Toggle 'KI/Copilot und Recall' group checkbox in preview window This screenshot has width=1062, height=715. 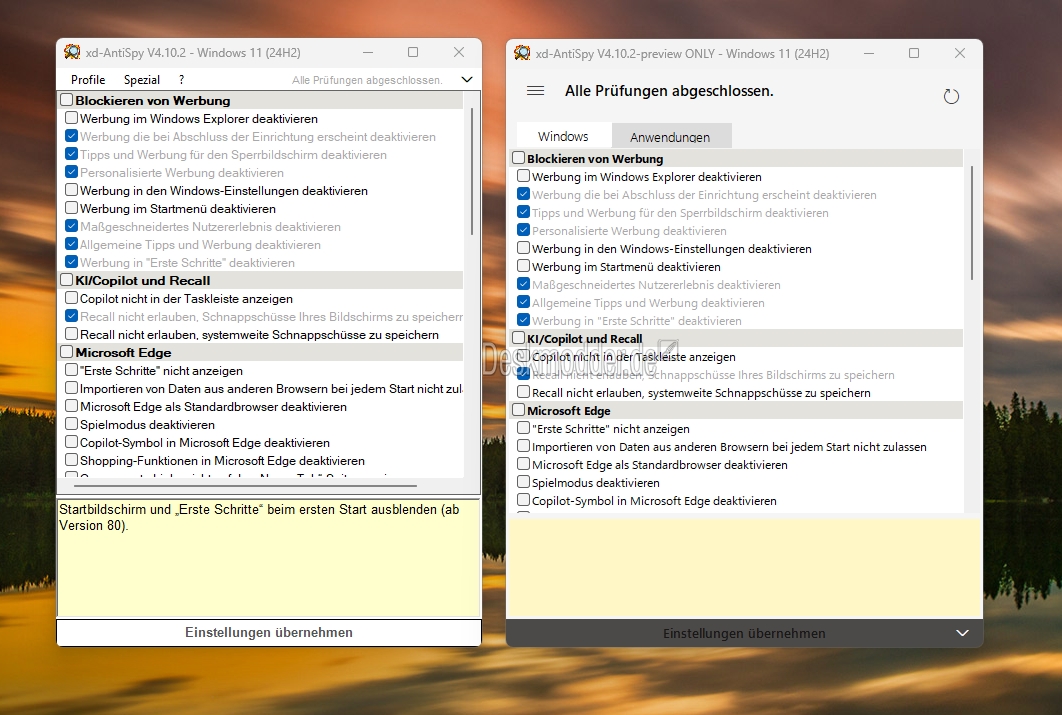[x=518, y=338]
